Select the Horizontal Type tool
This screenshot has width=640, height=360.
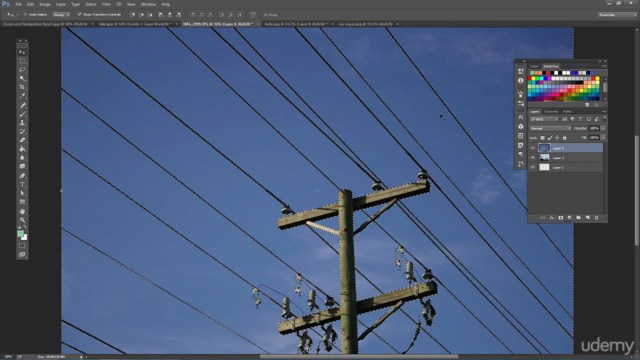point(22,184)
